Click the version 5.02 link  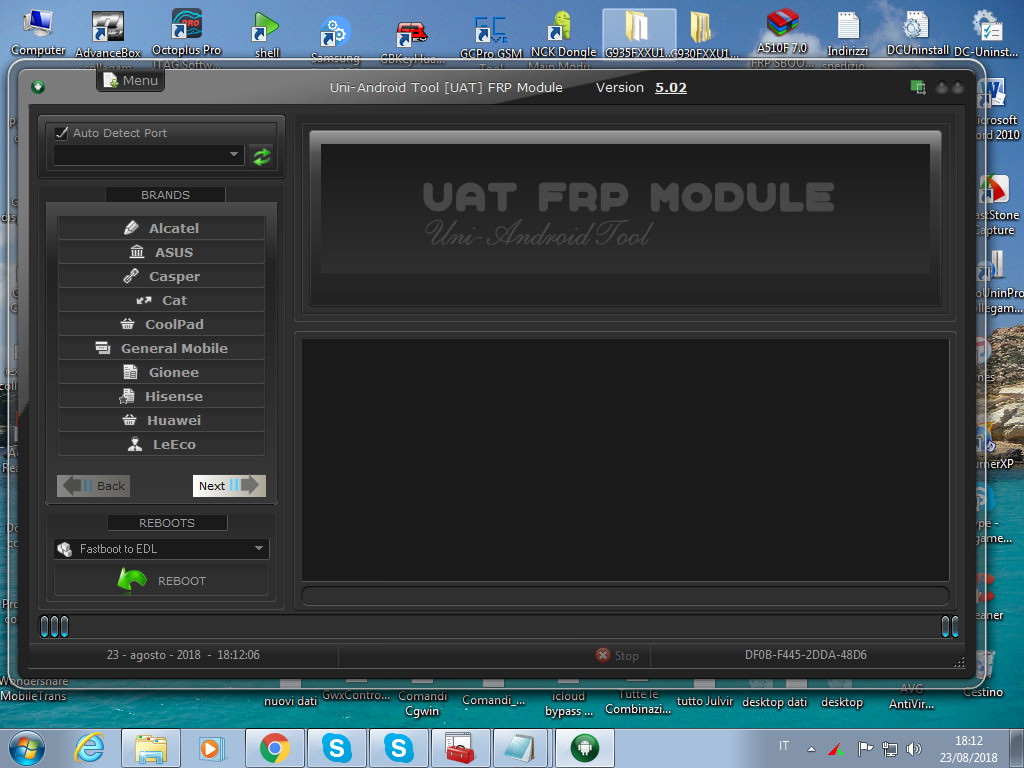point(671,88)
